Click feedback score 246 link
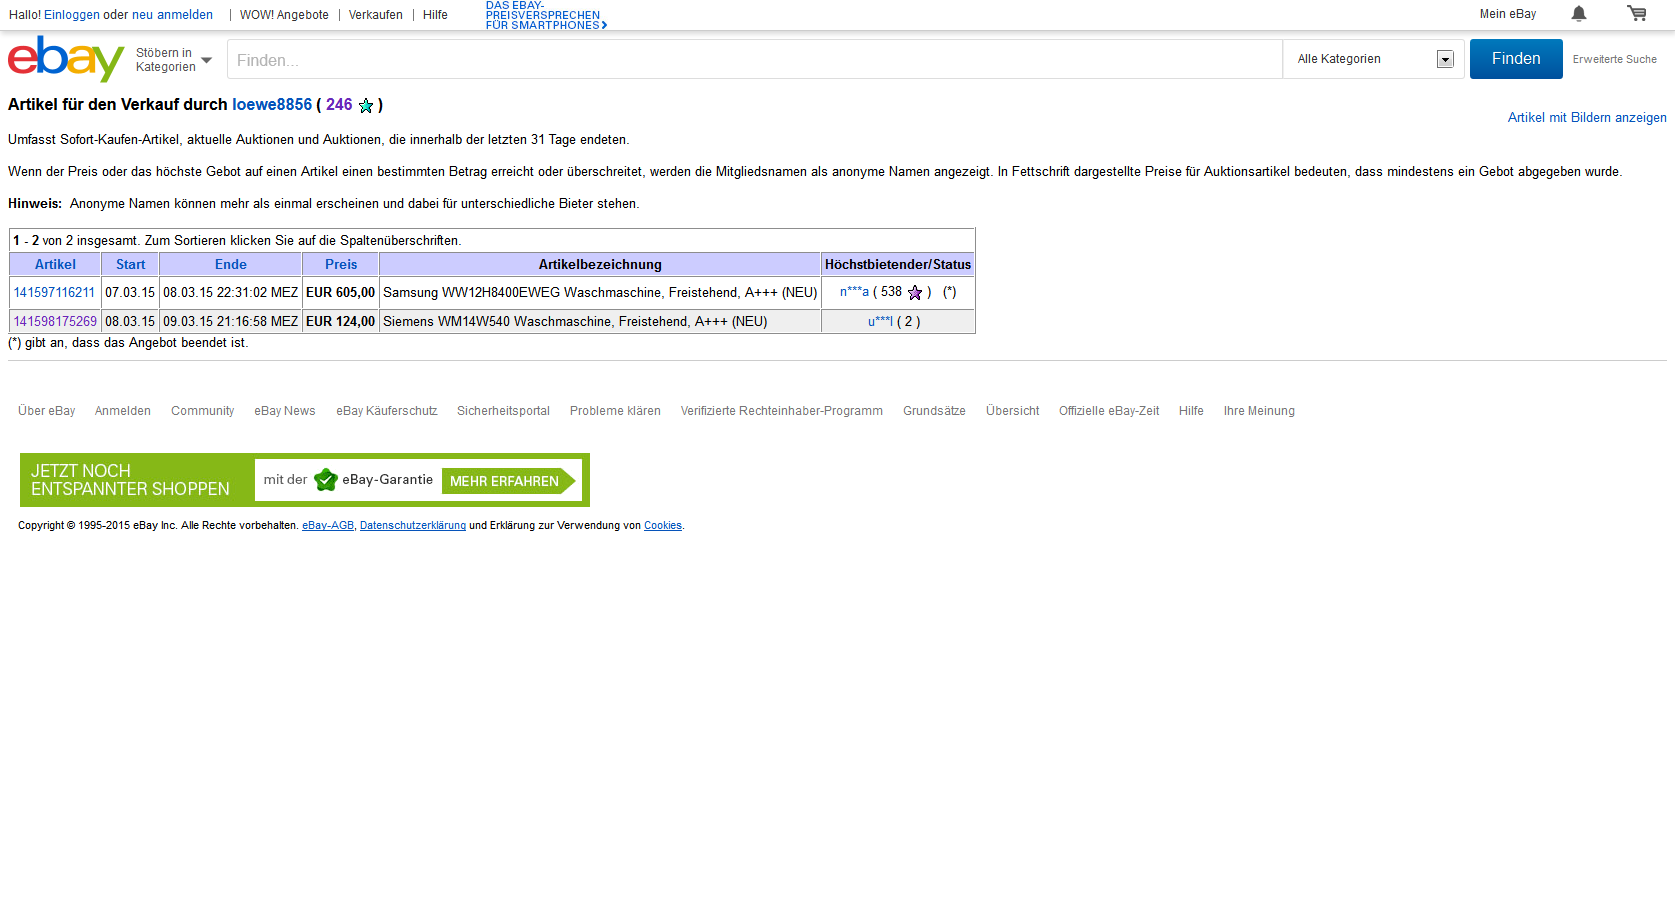The image size is (1675, 904). 339,105
